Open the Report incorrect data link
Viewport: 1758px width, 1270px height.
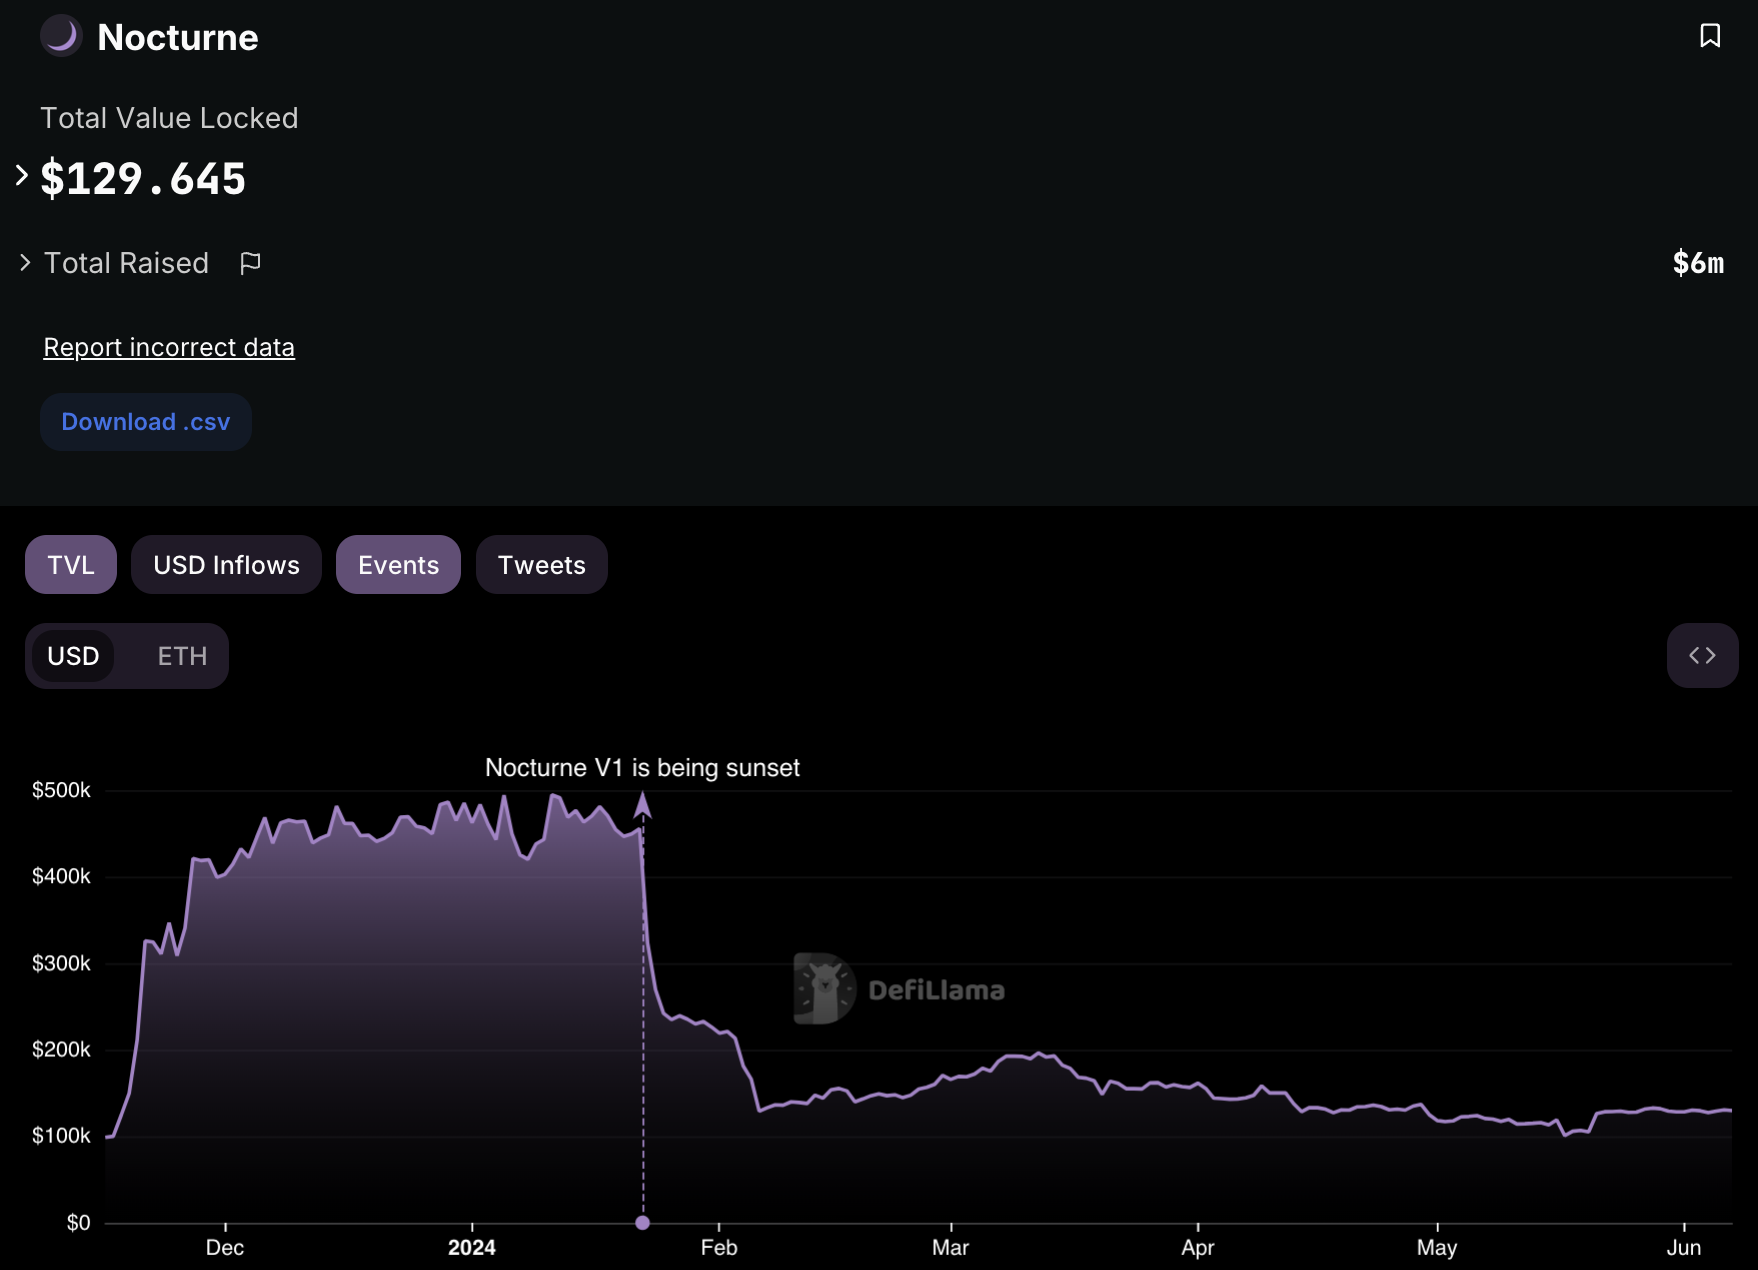click(169, 347)
